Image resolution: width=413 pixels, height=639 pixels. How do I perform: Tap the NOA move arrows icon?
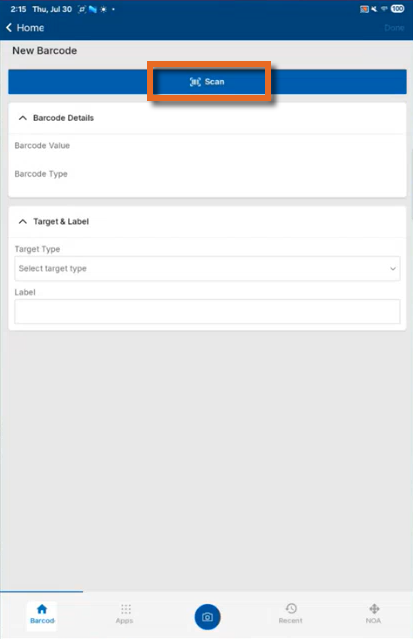pos(374,609)
